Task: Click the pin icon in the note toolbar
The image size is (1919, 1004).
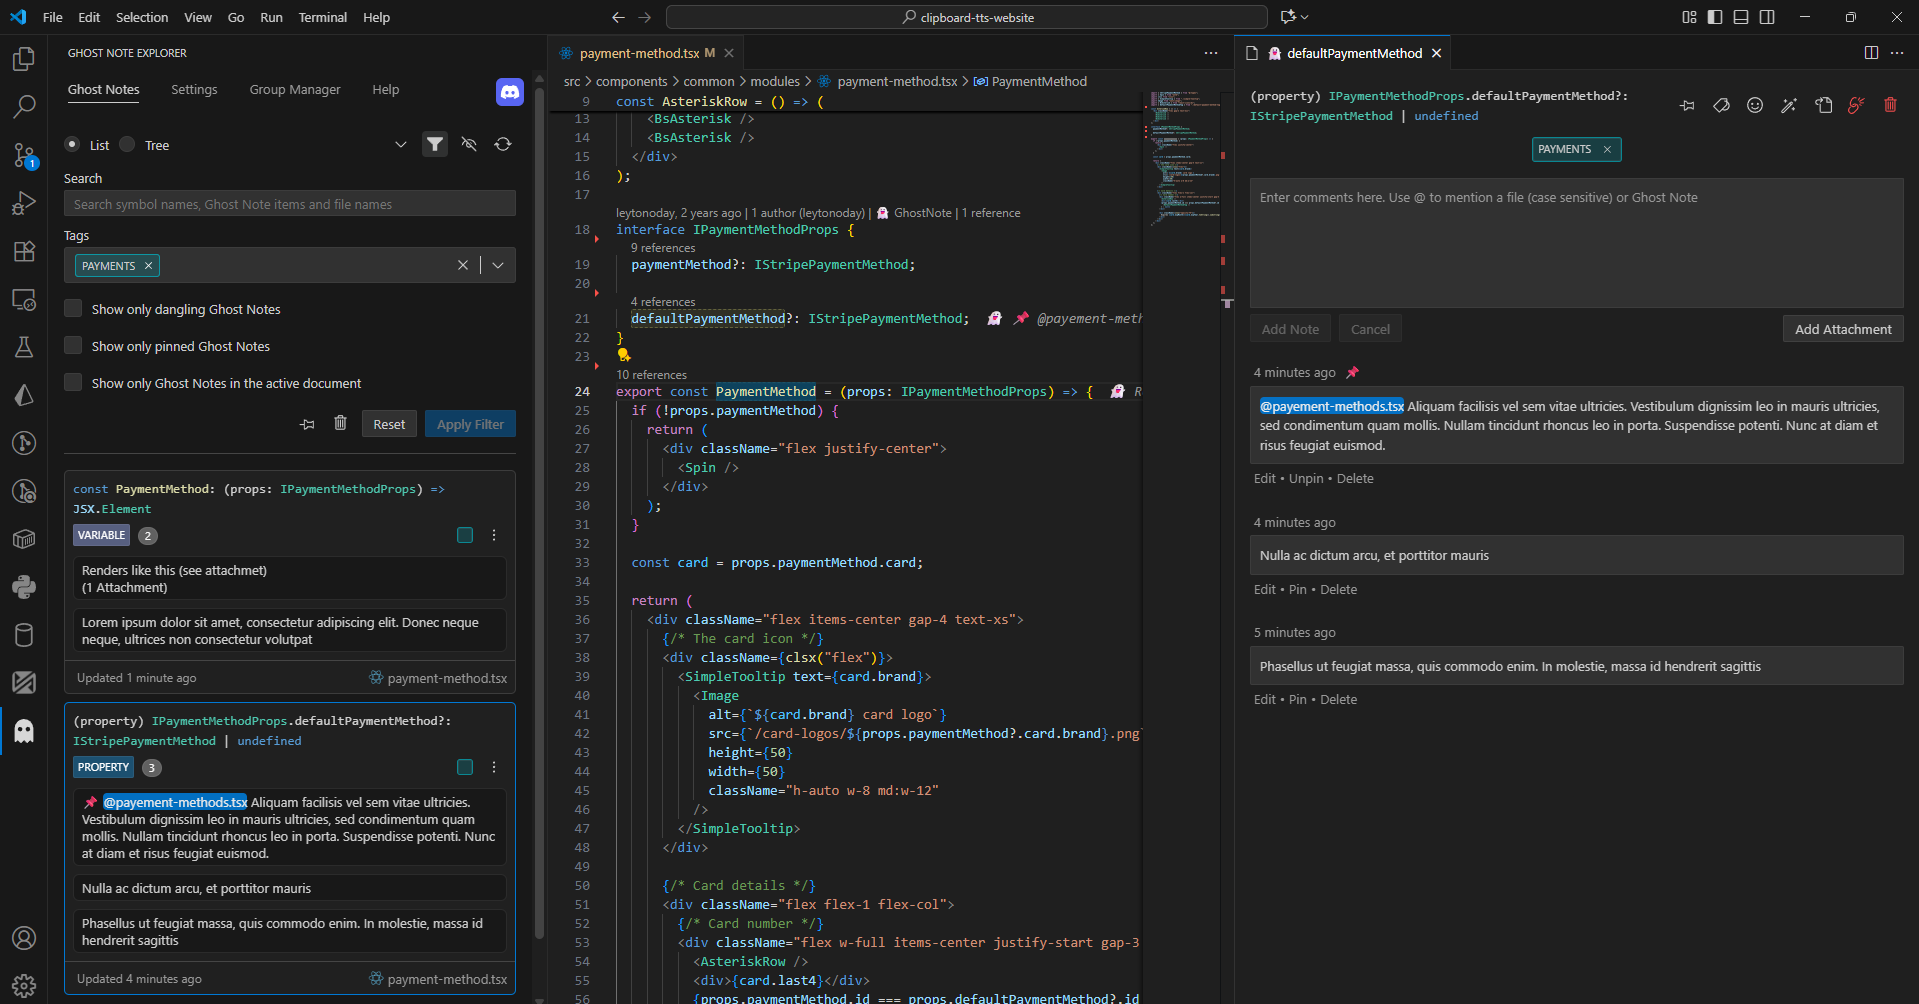Action: coord(1687,105)
